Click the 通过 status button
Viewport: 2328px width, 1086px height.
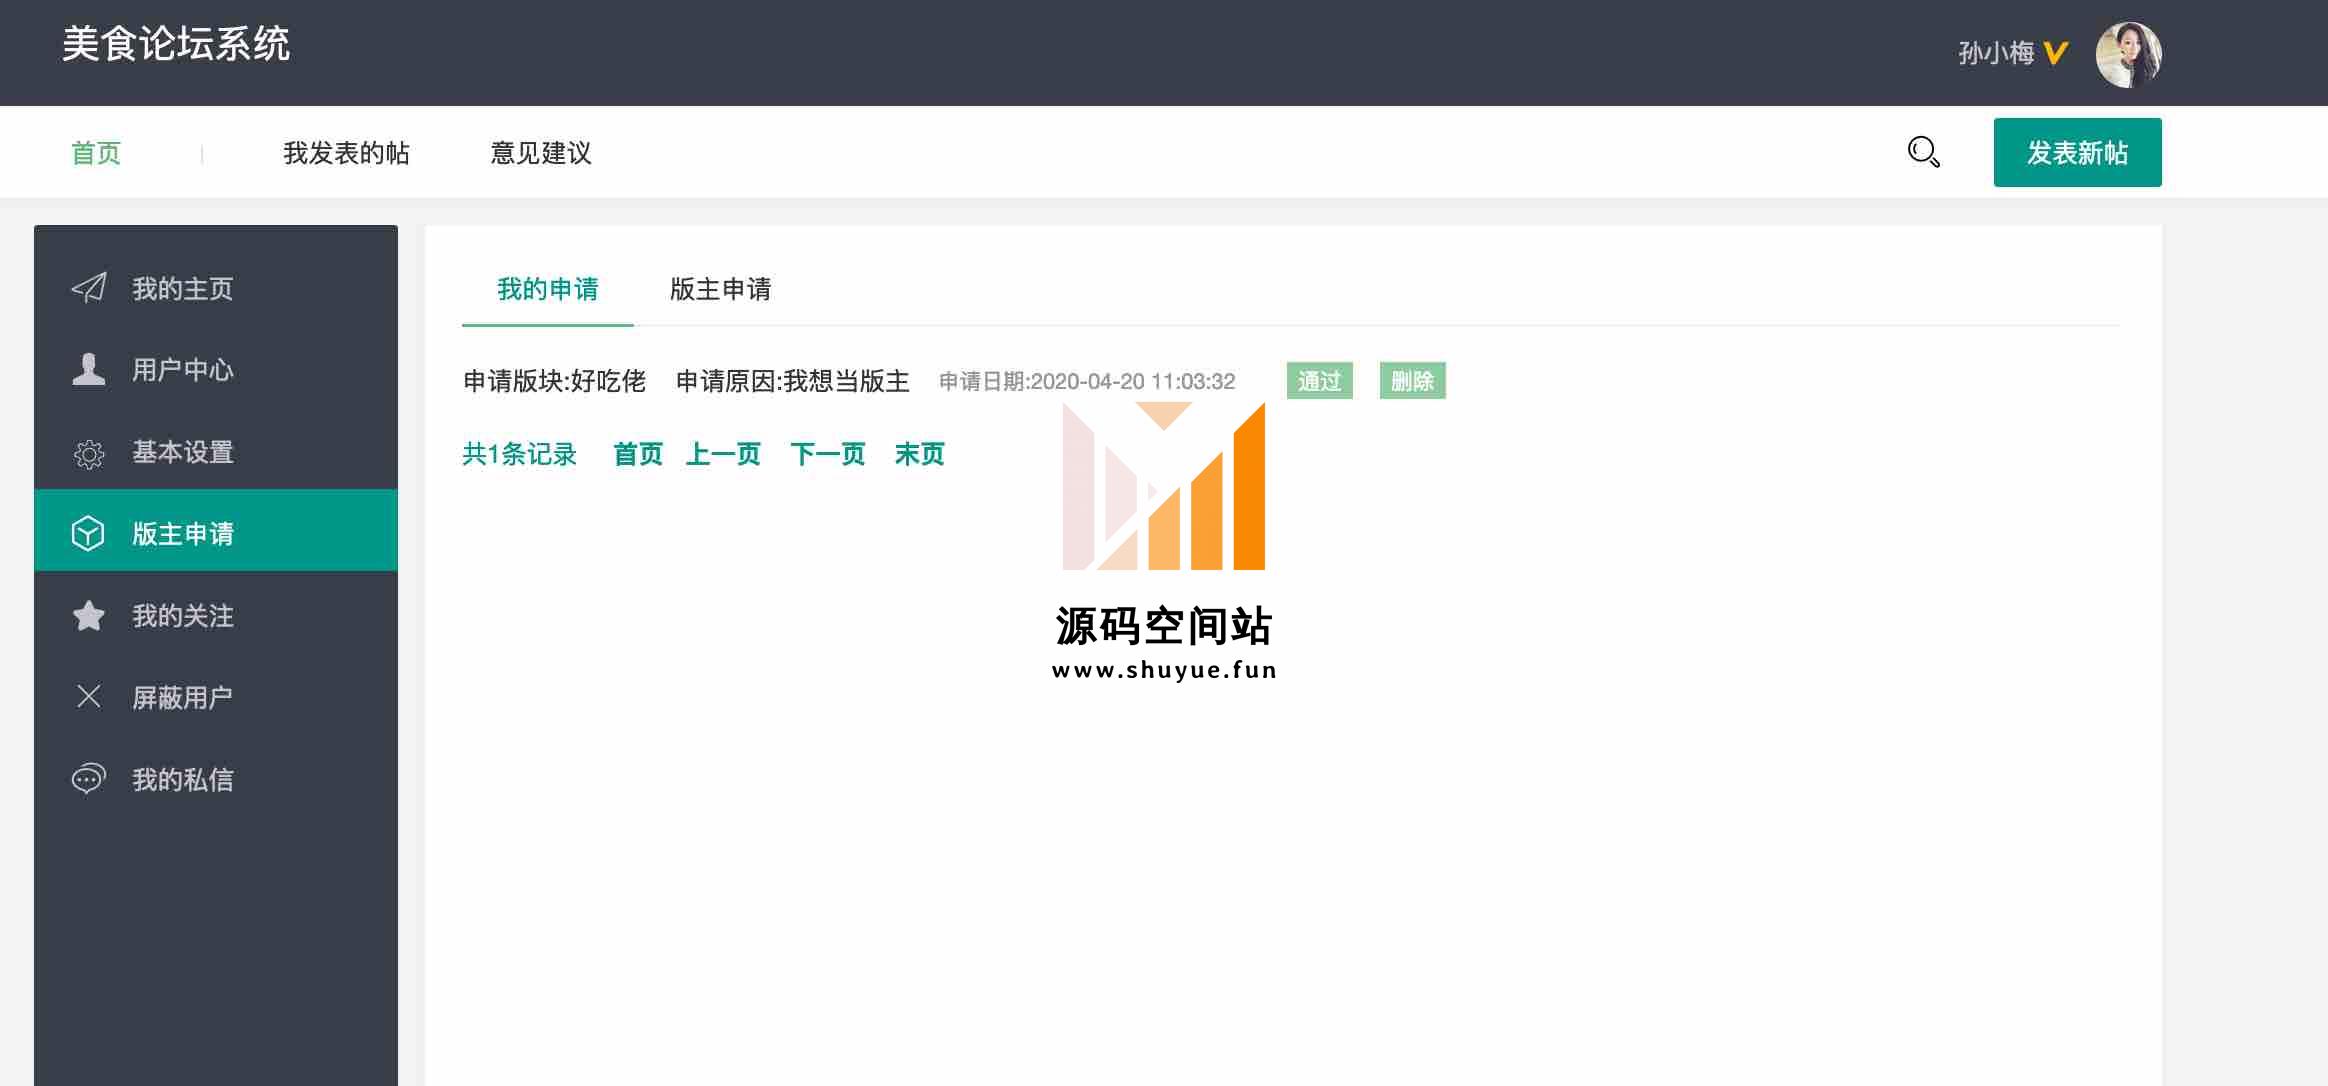(1319, 380)
